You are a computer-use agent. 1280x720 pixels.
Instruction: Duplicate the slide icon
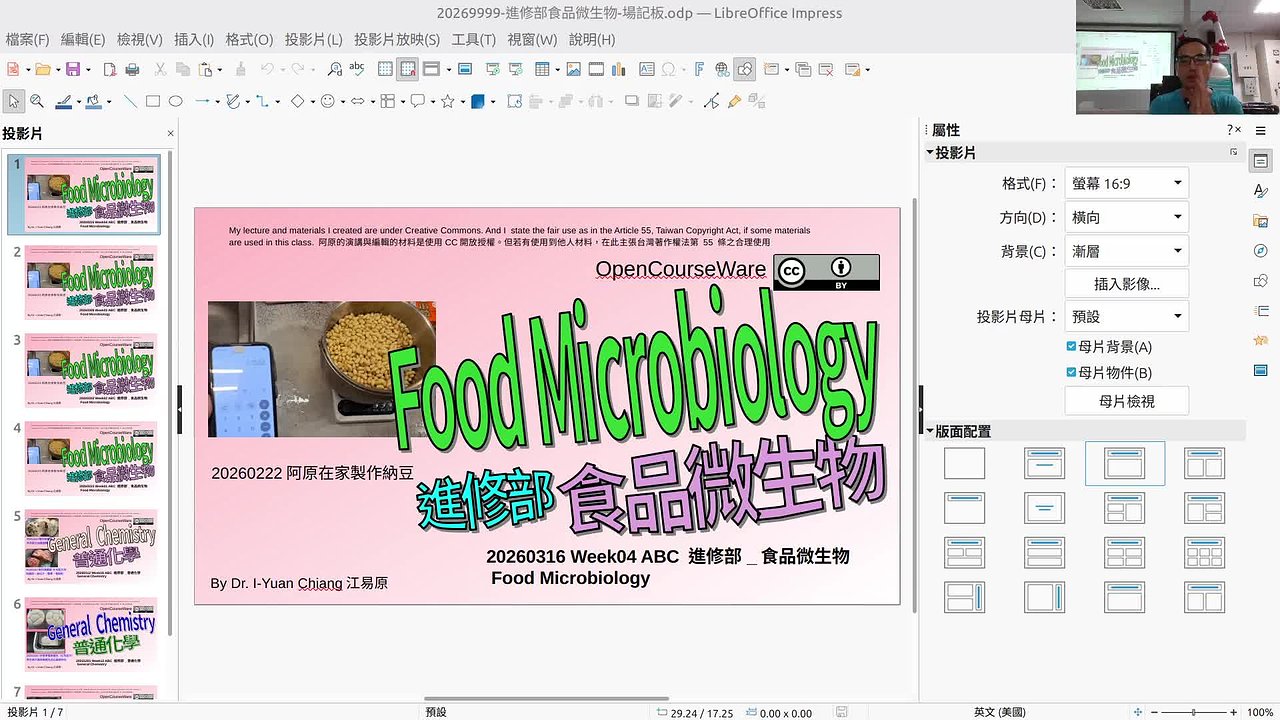point(803,70)
